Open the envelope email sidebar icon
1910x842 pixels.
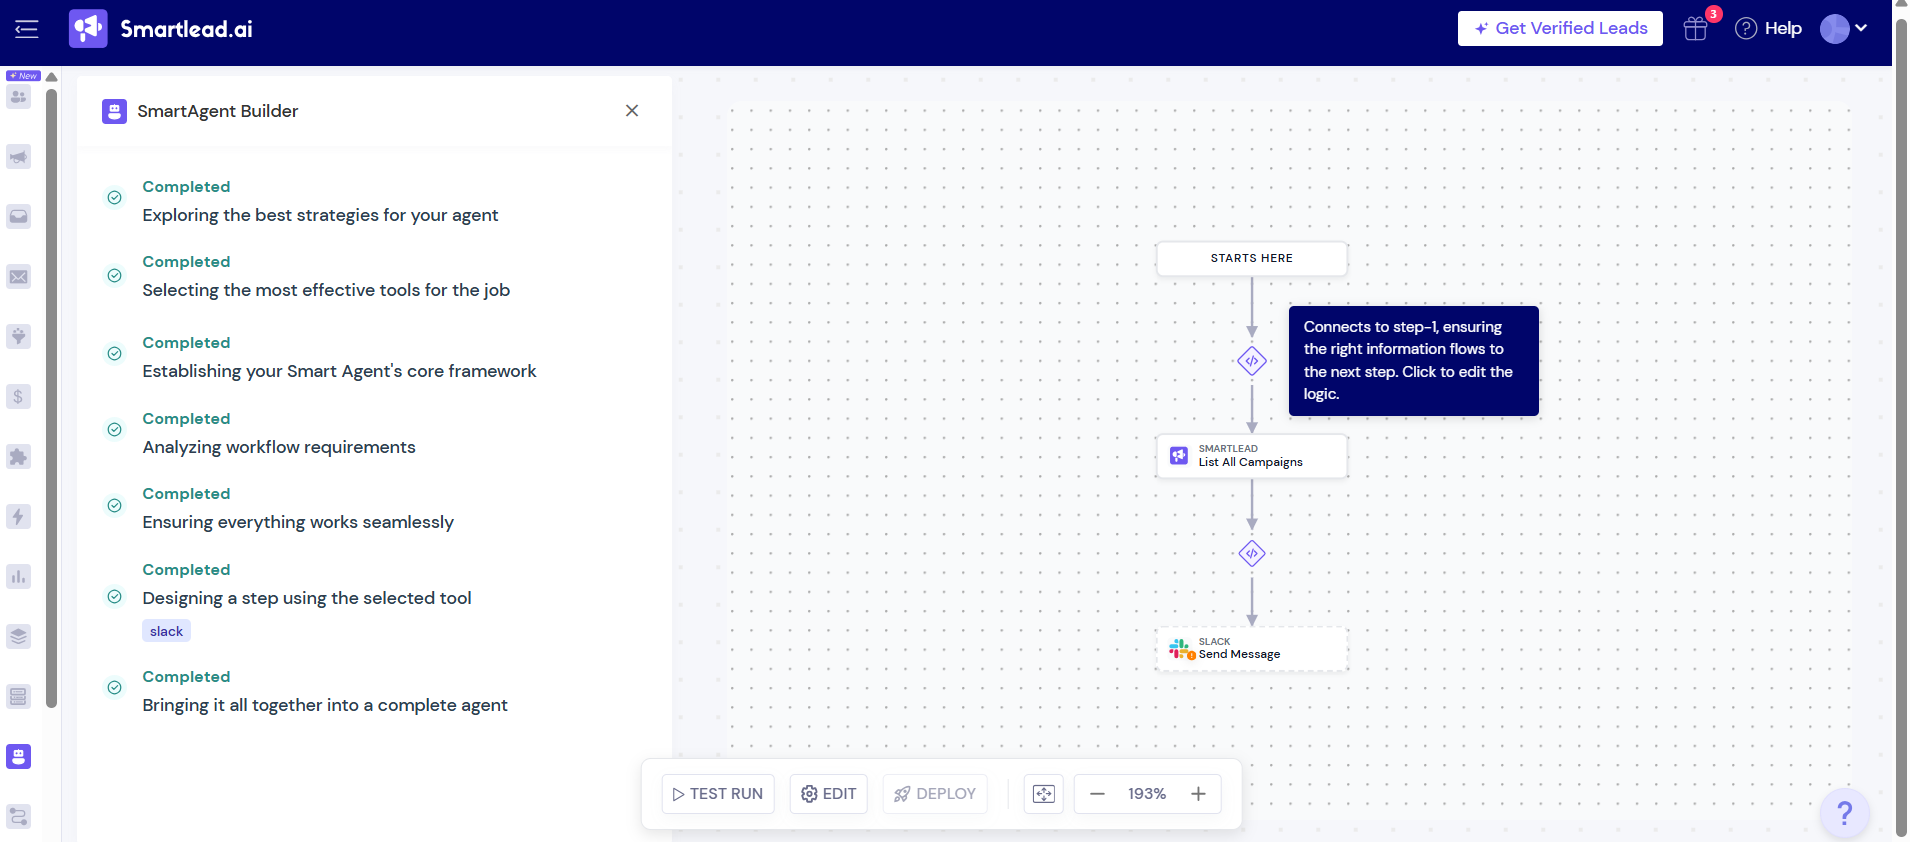pyautogui.click(x=19, y=277)
